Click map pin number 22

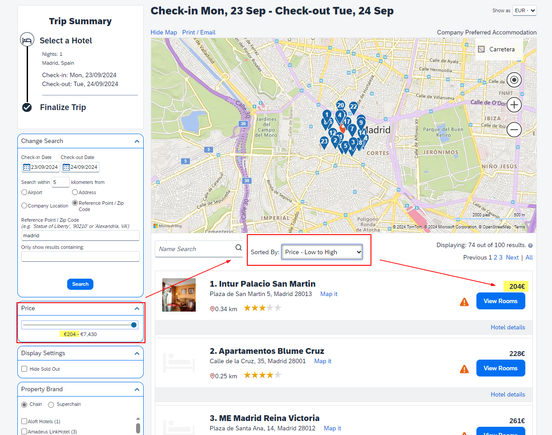[353, 107]
